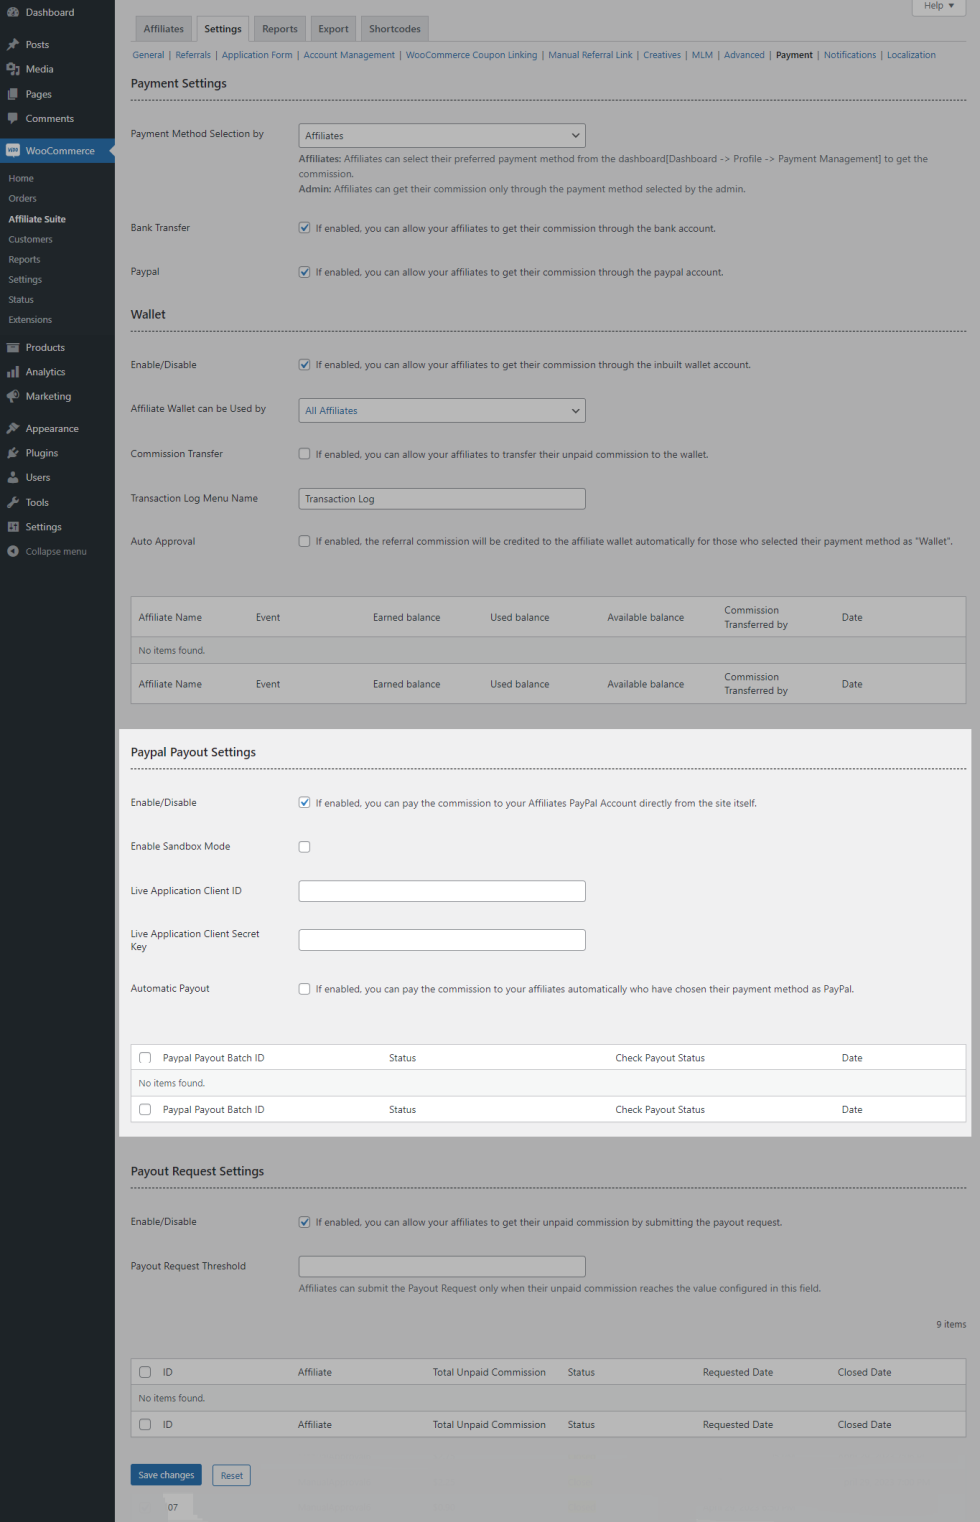Expand Affiliate Wallet can be Used by dropdown
980x1522 pixels.
pyautogui.click(x=441, y=411)
